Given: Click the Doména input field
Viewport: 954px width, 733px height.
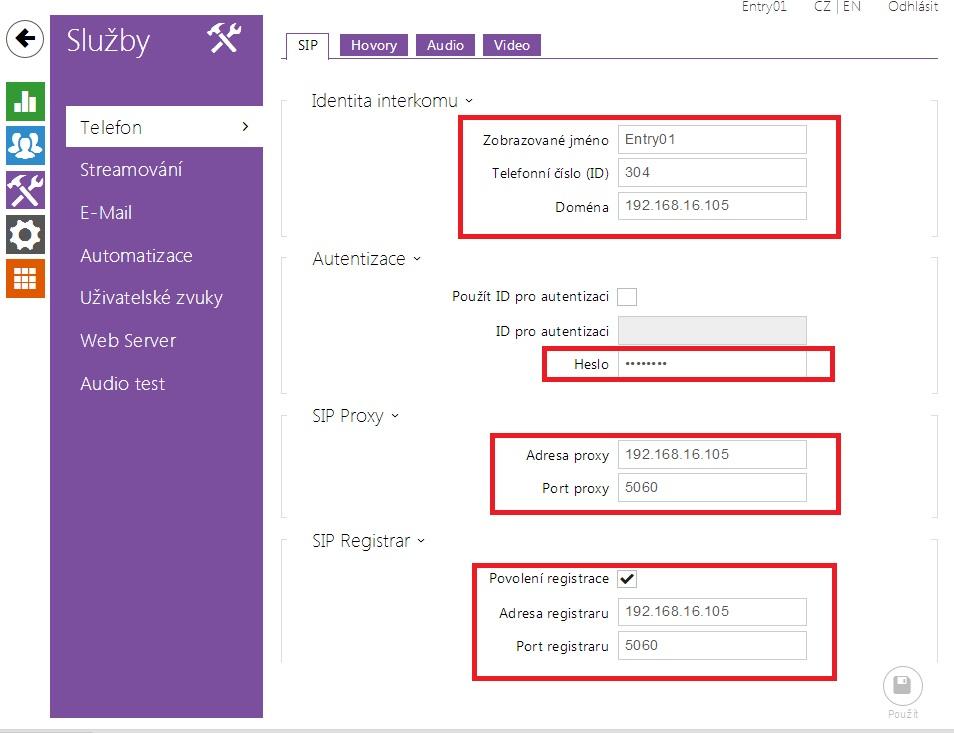Looking at the screenshot, I should [x=712, y=206].
